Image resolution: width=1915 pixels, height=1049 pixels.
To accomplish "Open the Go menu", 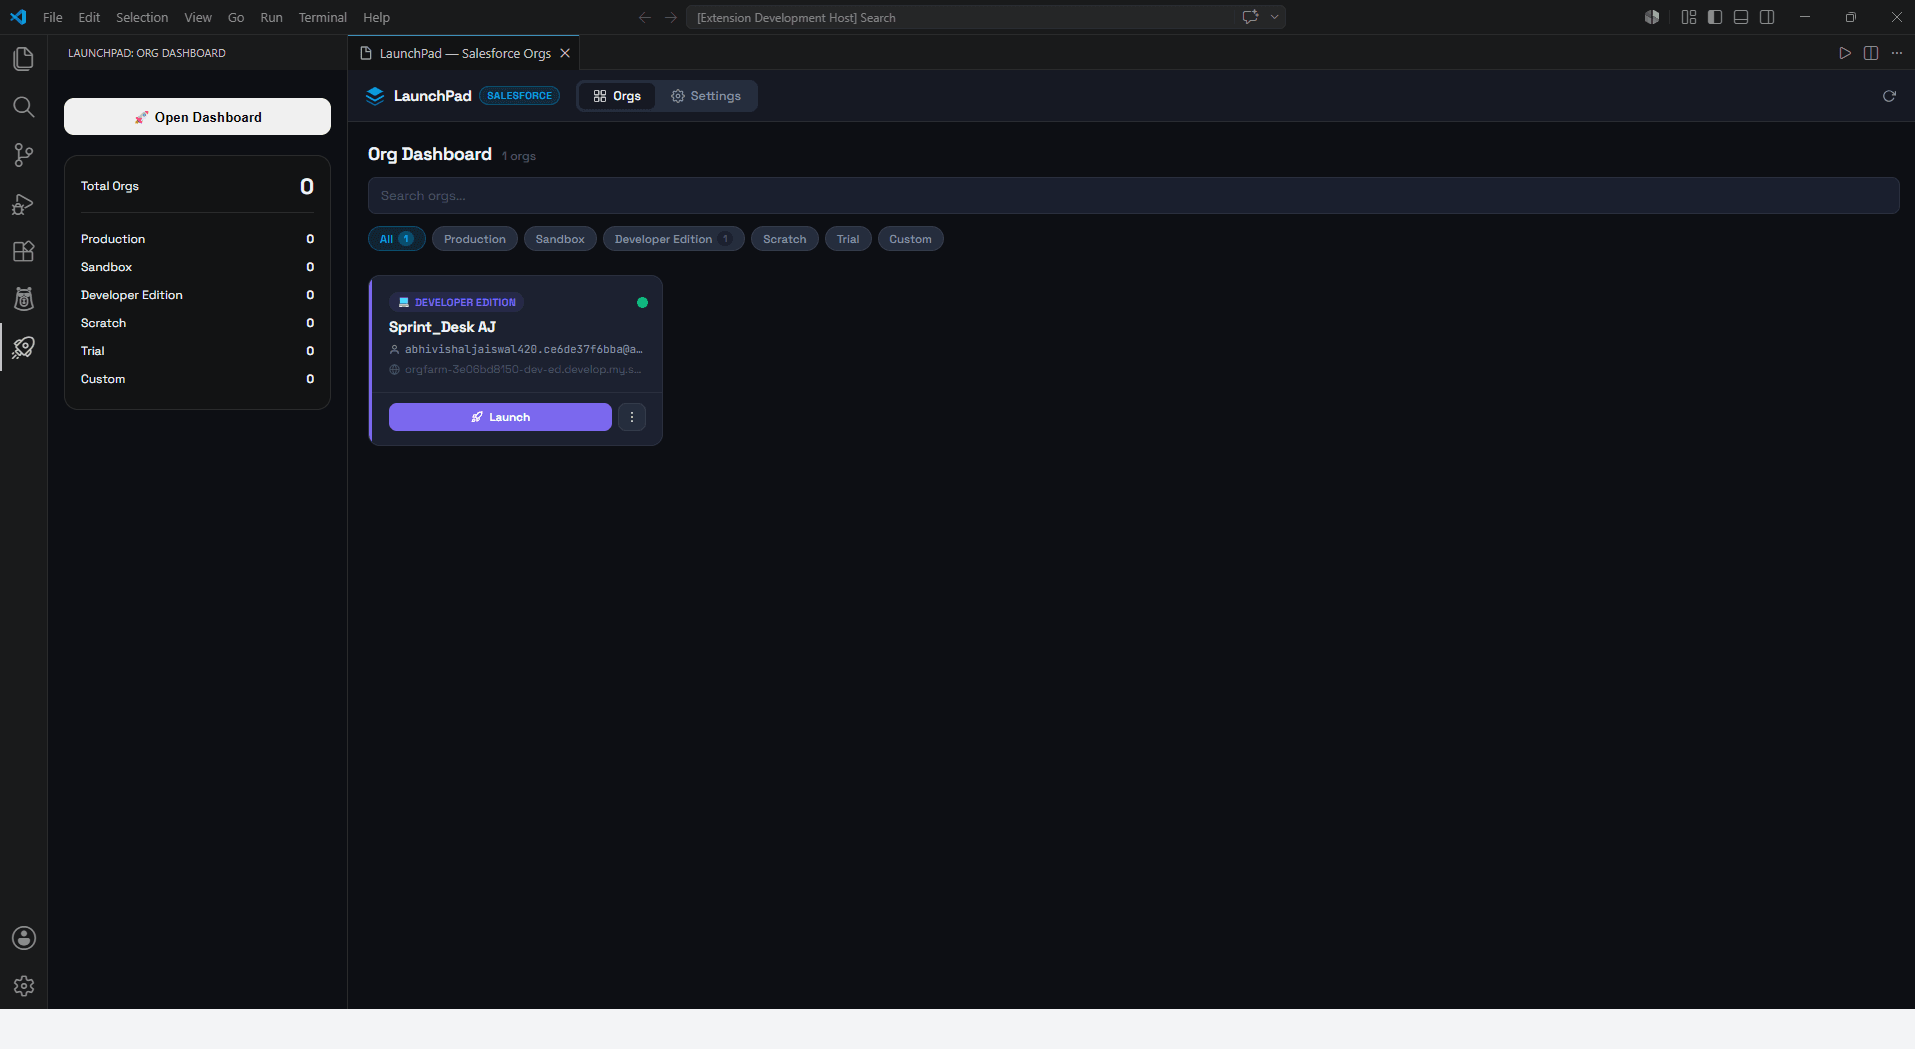I will point(236,17).
